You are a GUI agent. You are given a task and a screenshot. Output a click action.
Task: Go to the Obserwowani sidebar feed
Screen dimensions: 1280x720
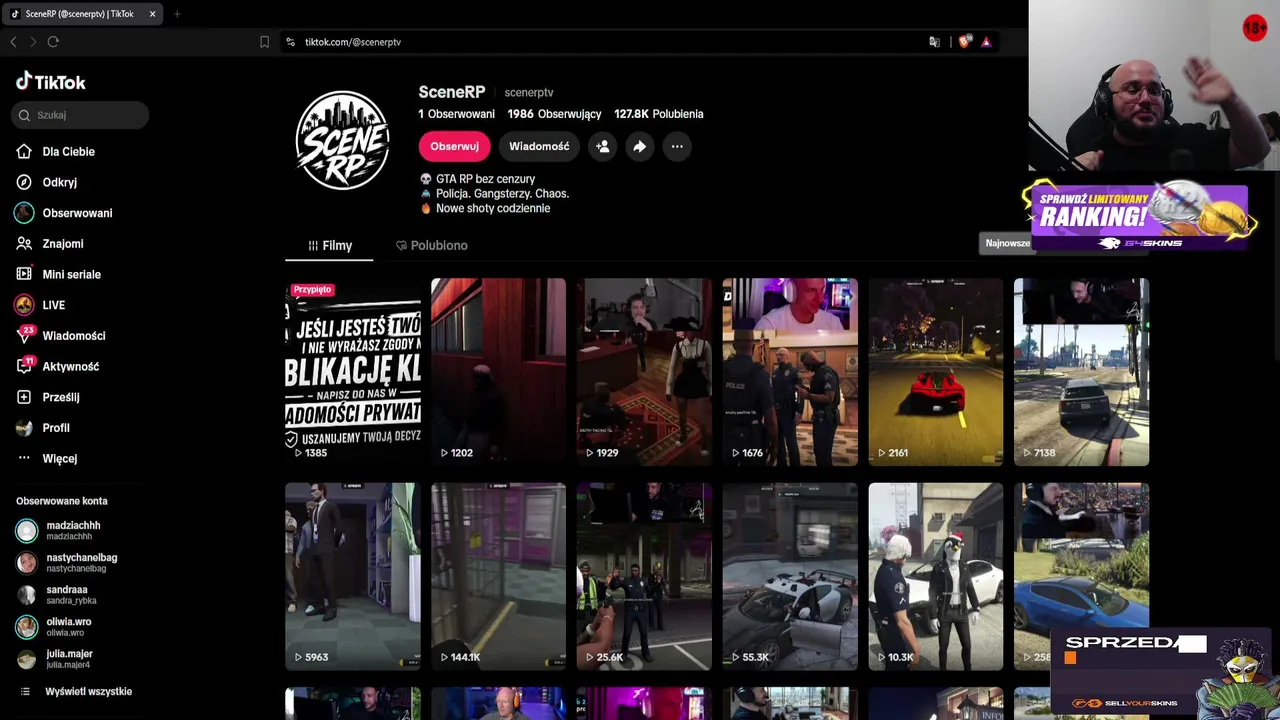[77, 213]
